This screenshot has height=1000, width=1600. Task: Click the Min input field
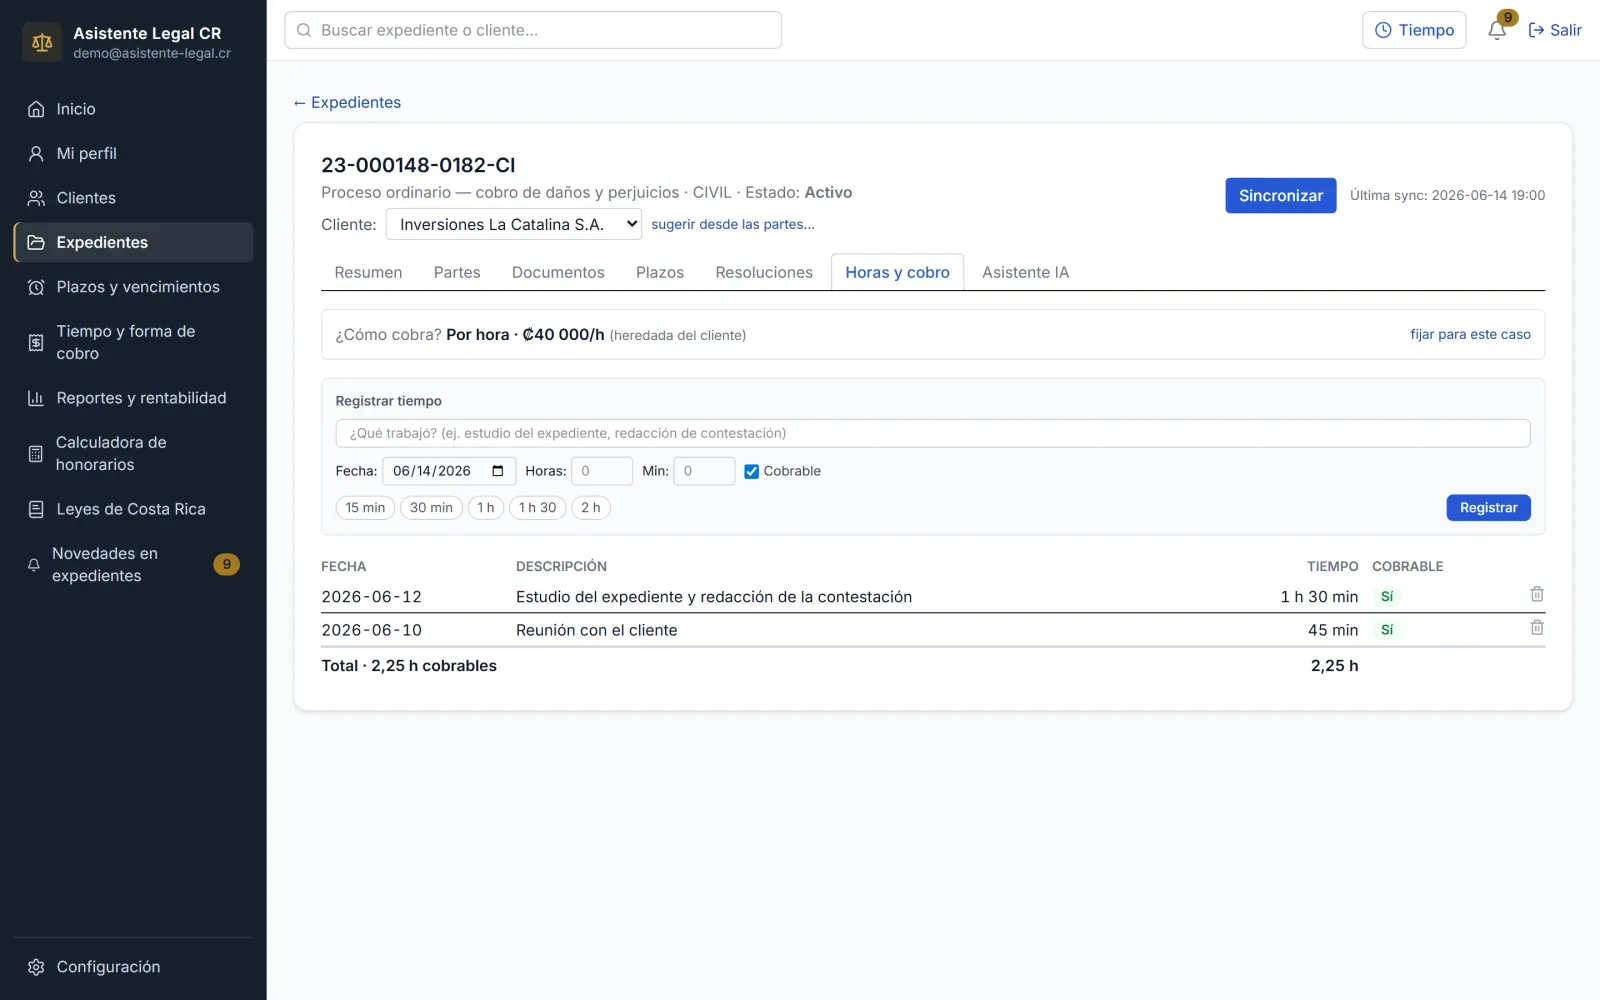pyautogui.click(x=704, y=471)
